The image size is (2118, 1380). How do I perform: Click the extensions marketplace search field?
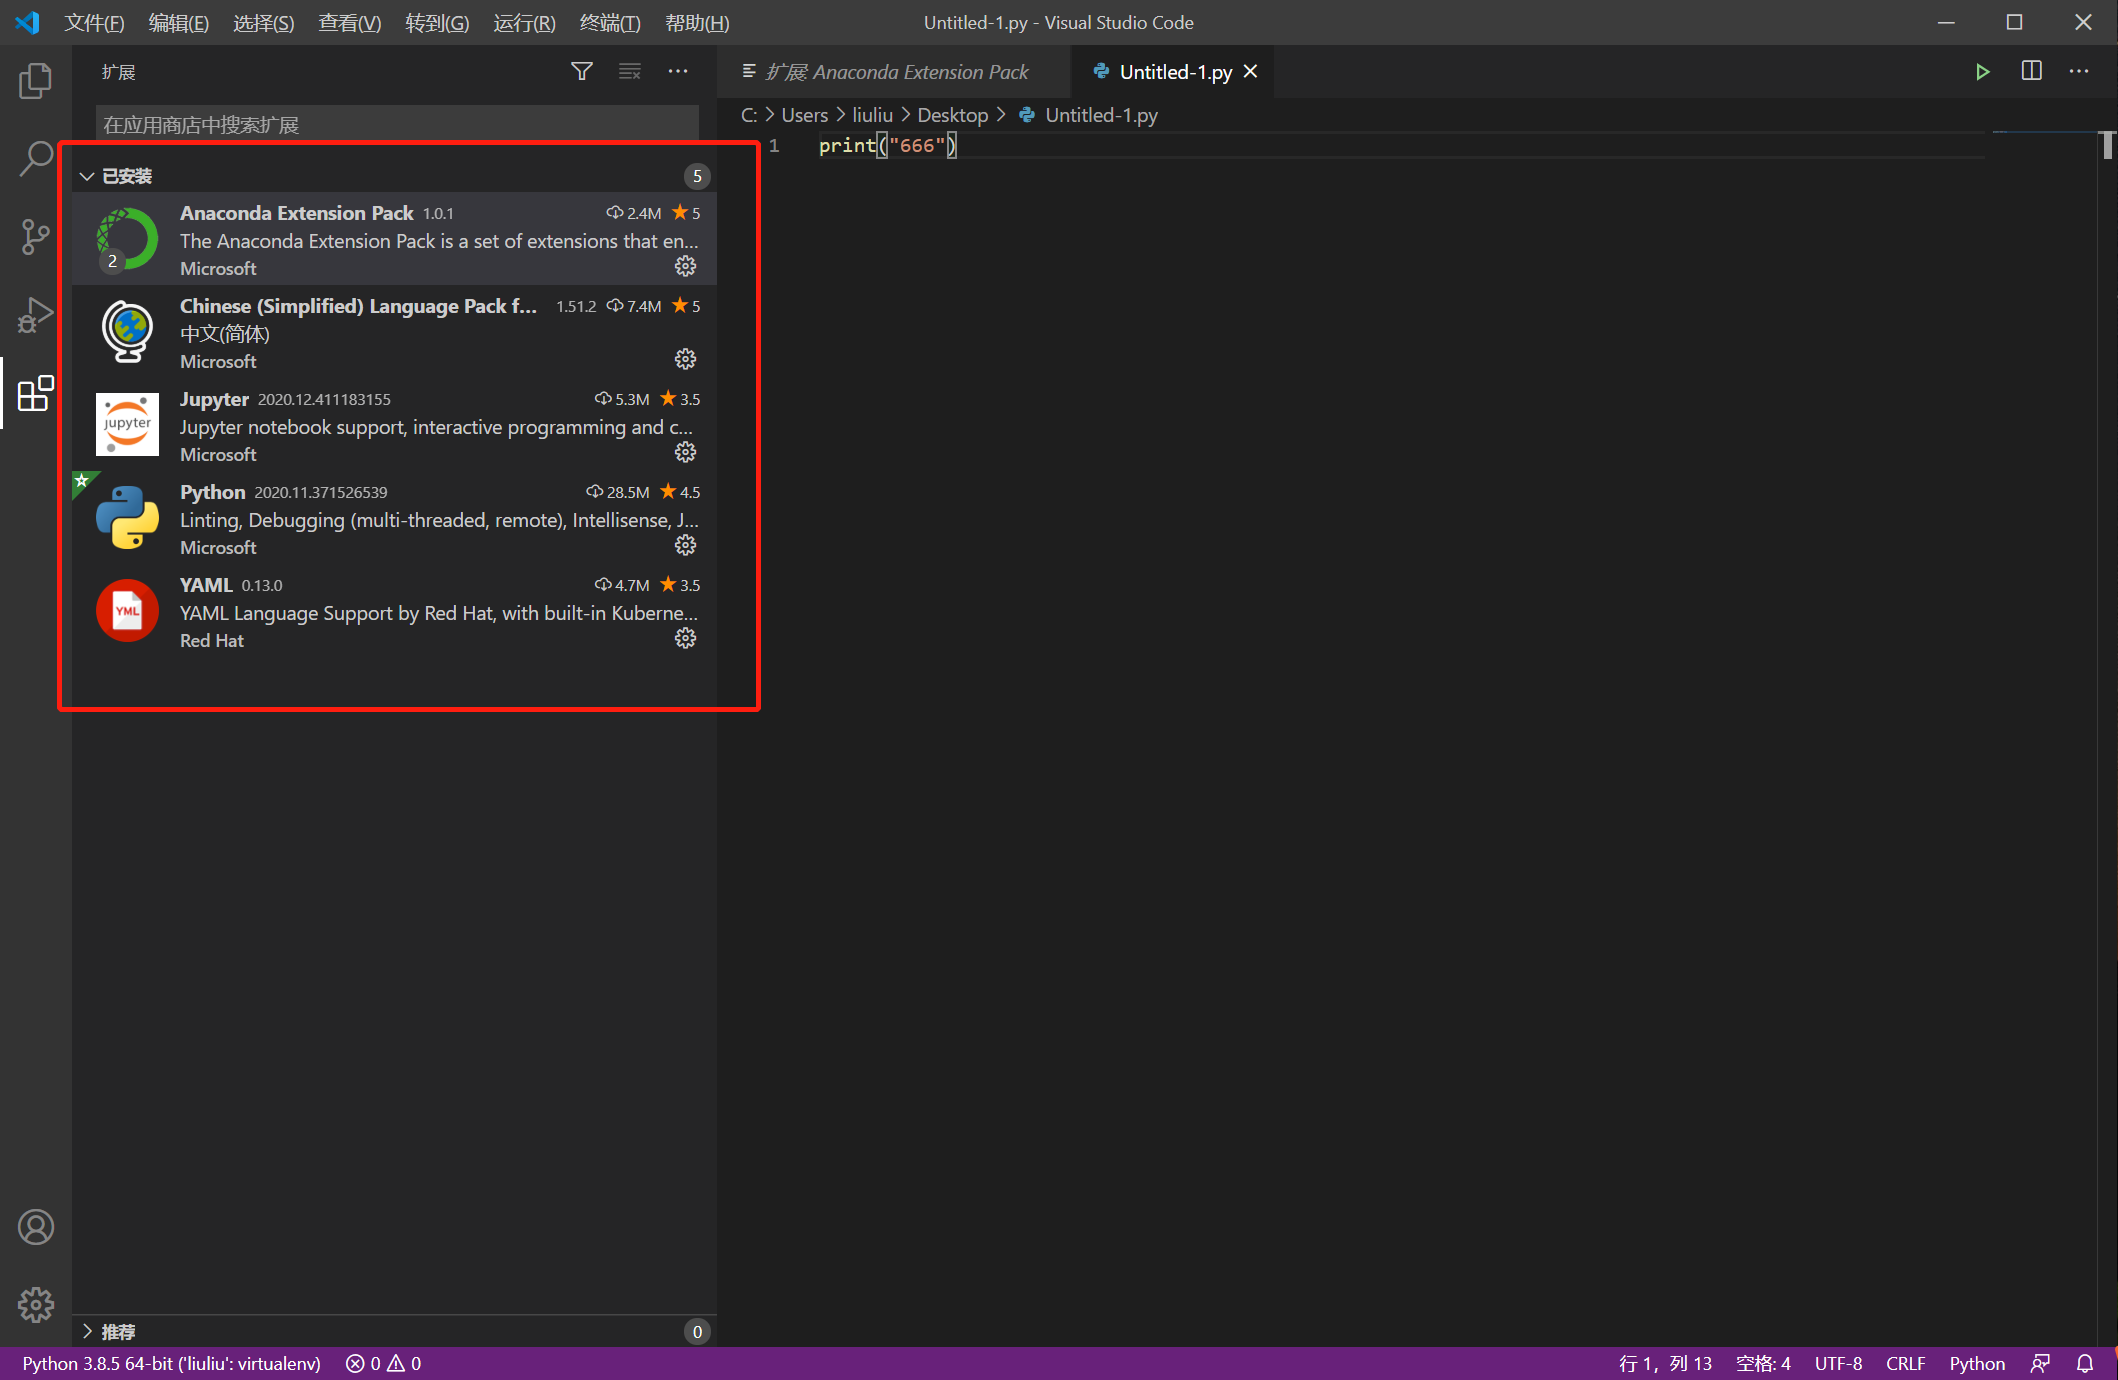[x=396, y=124]
